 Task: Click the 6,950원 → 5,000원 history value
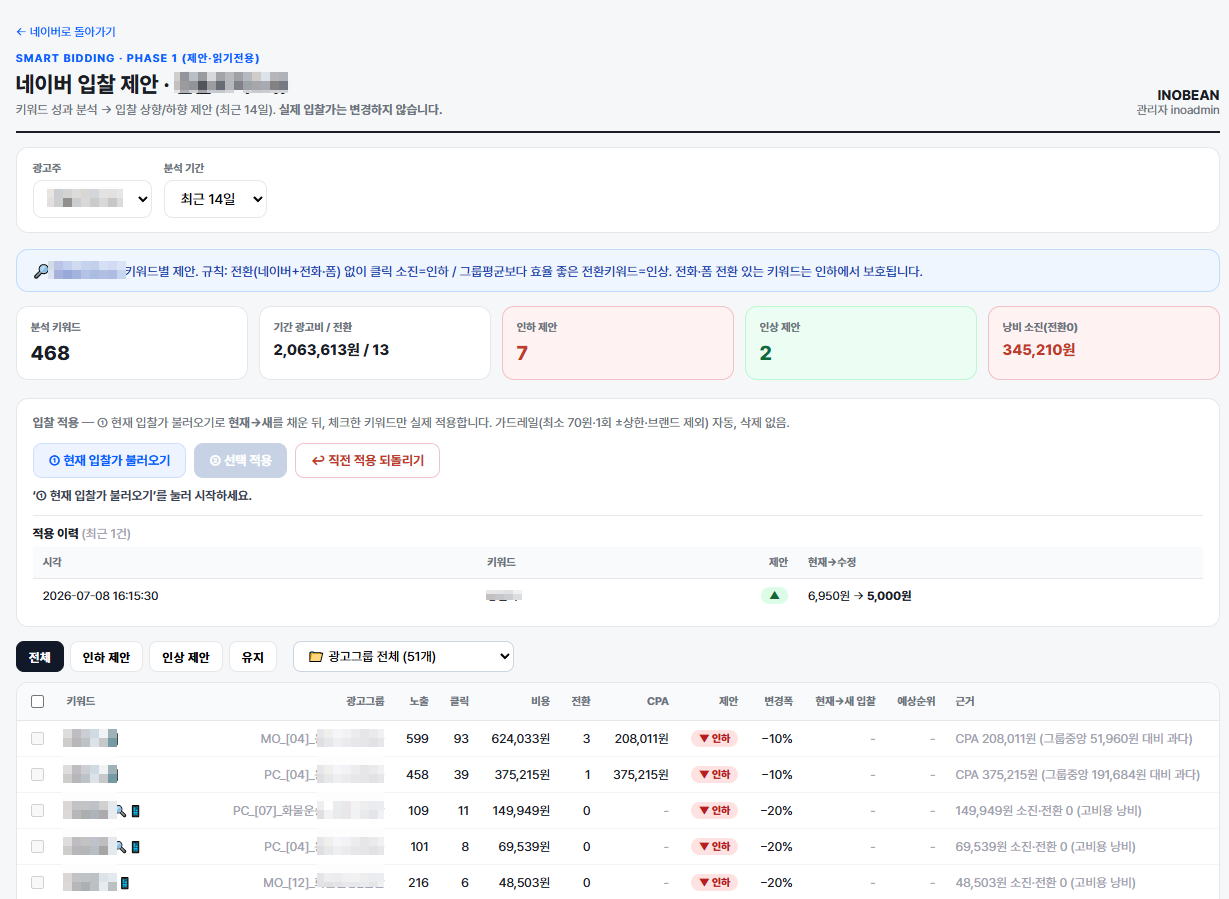click(x=859, y=596)
